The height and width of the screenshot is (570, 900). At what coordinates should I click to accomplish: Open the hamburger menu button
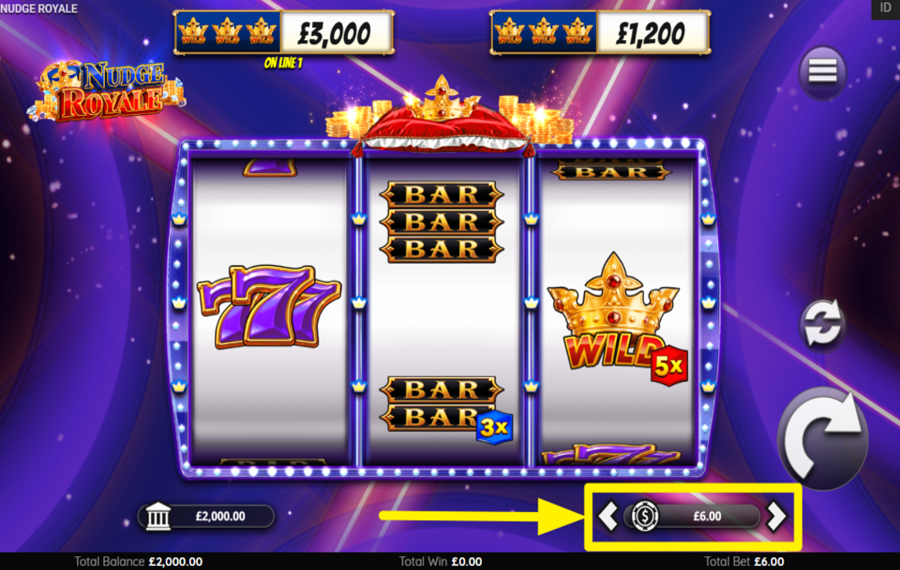(823, 72)
